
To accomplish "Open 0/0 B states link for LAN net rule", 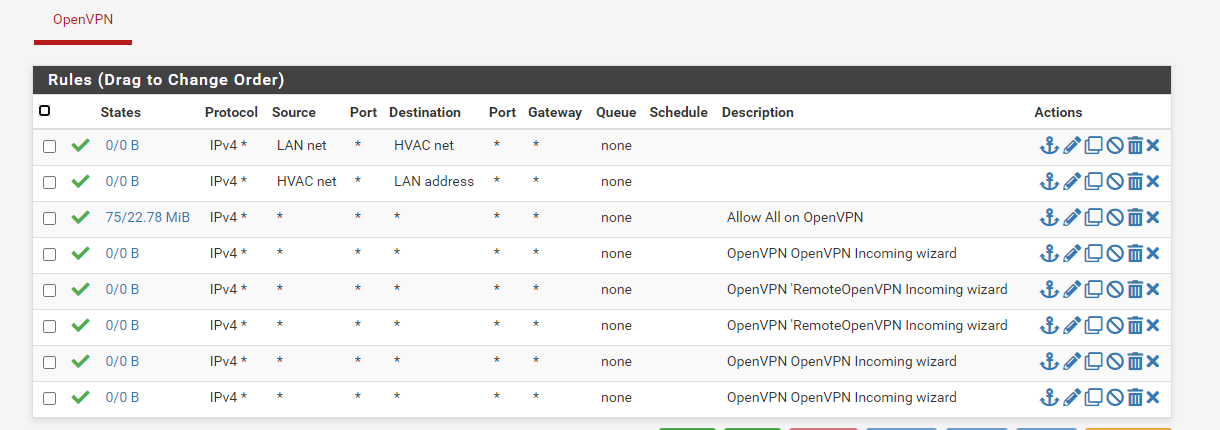I will pos(122,146).
